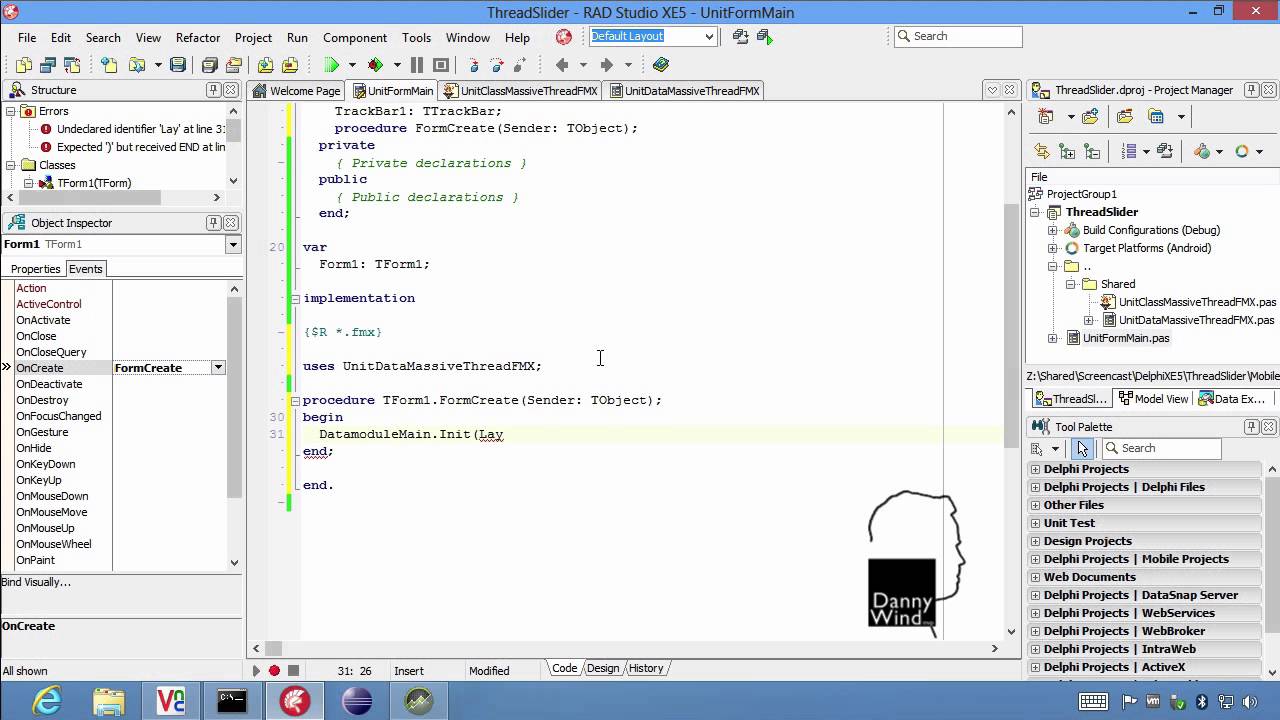This screenshot has width=1280, height=720.
Task: Click the Sync swap arrows icon in Project Manager
Action: click(1042, 152)
